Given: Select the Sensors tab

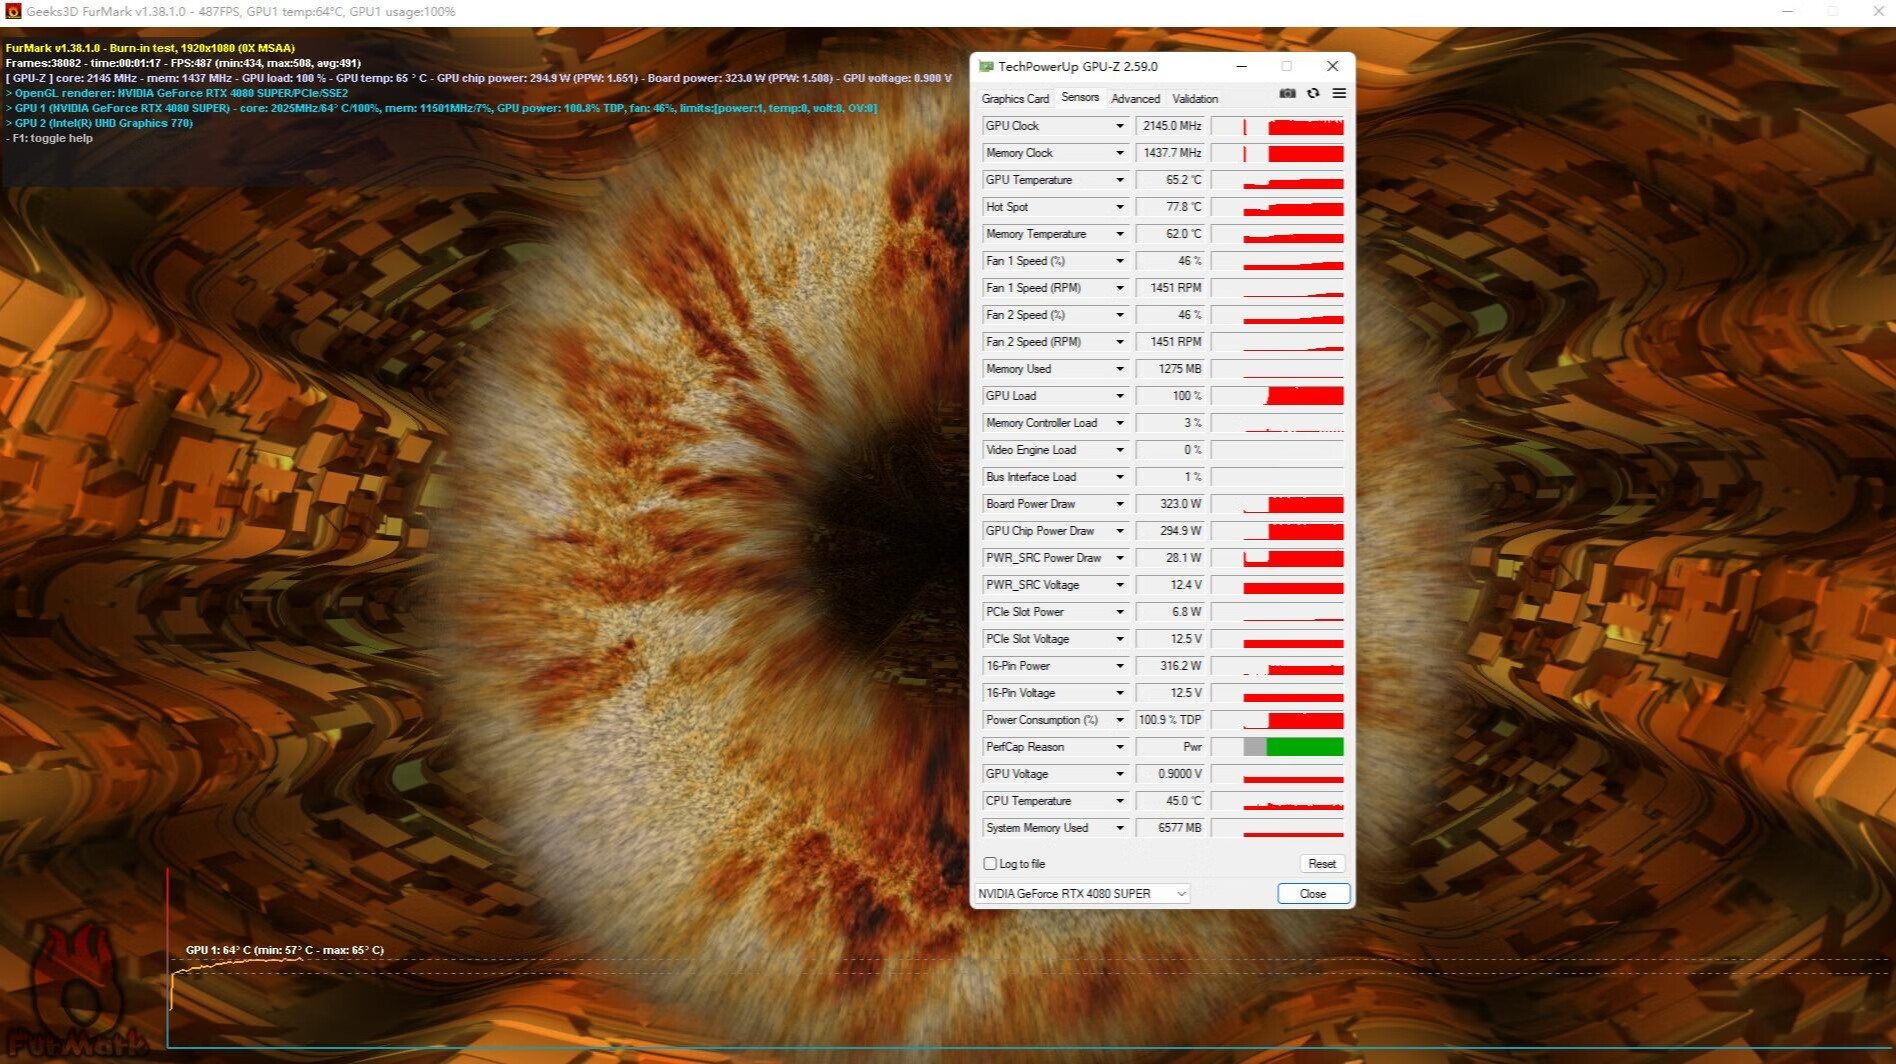Looking at the screenshot, I should 1080,97.
